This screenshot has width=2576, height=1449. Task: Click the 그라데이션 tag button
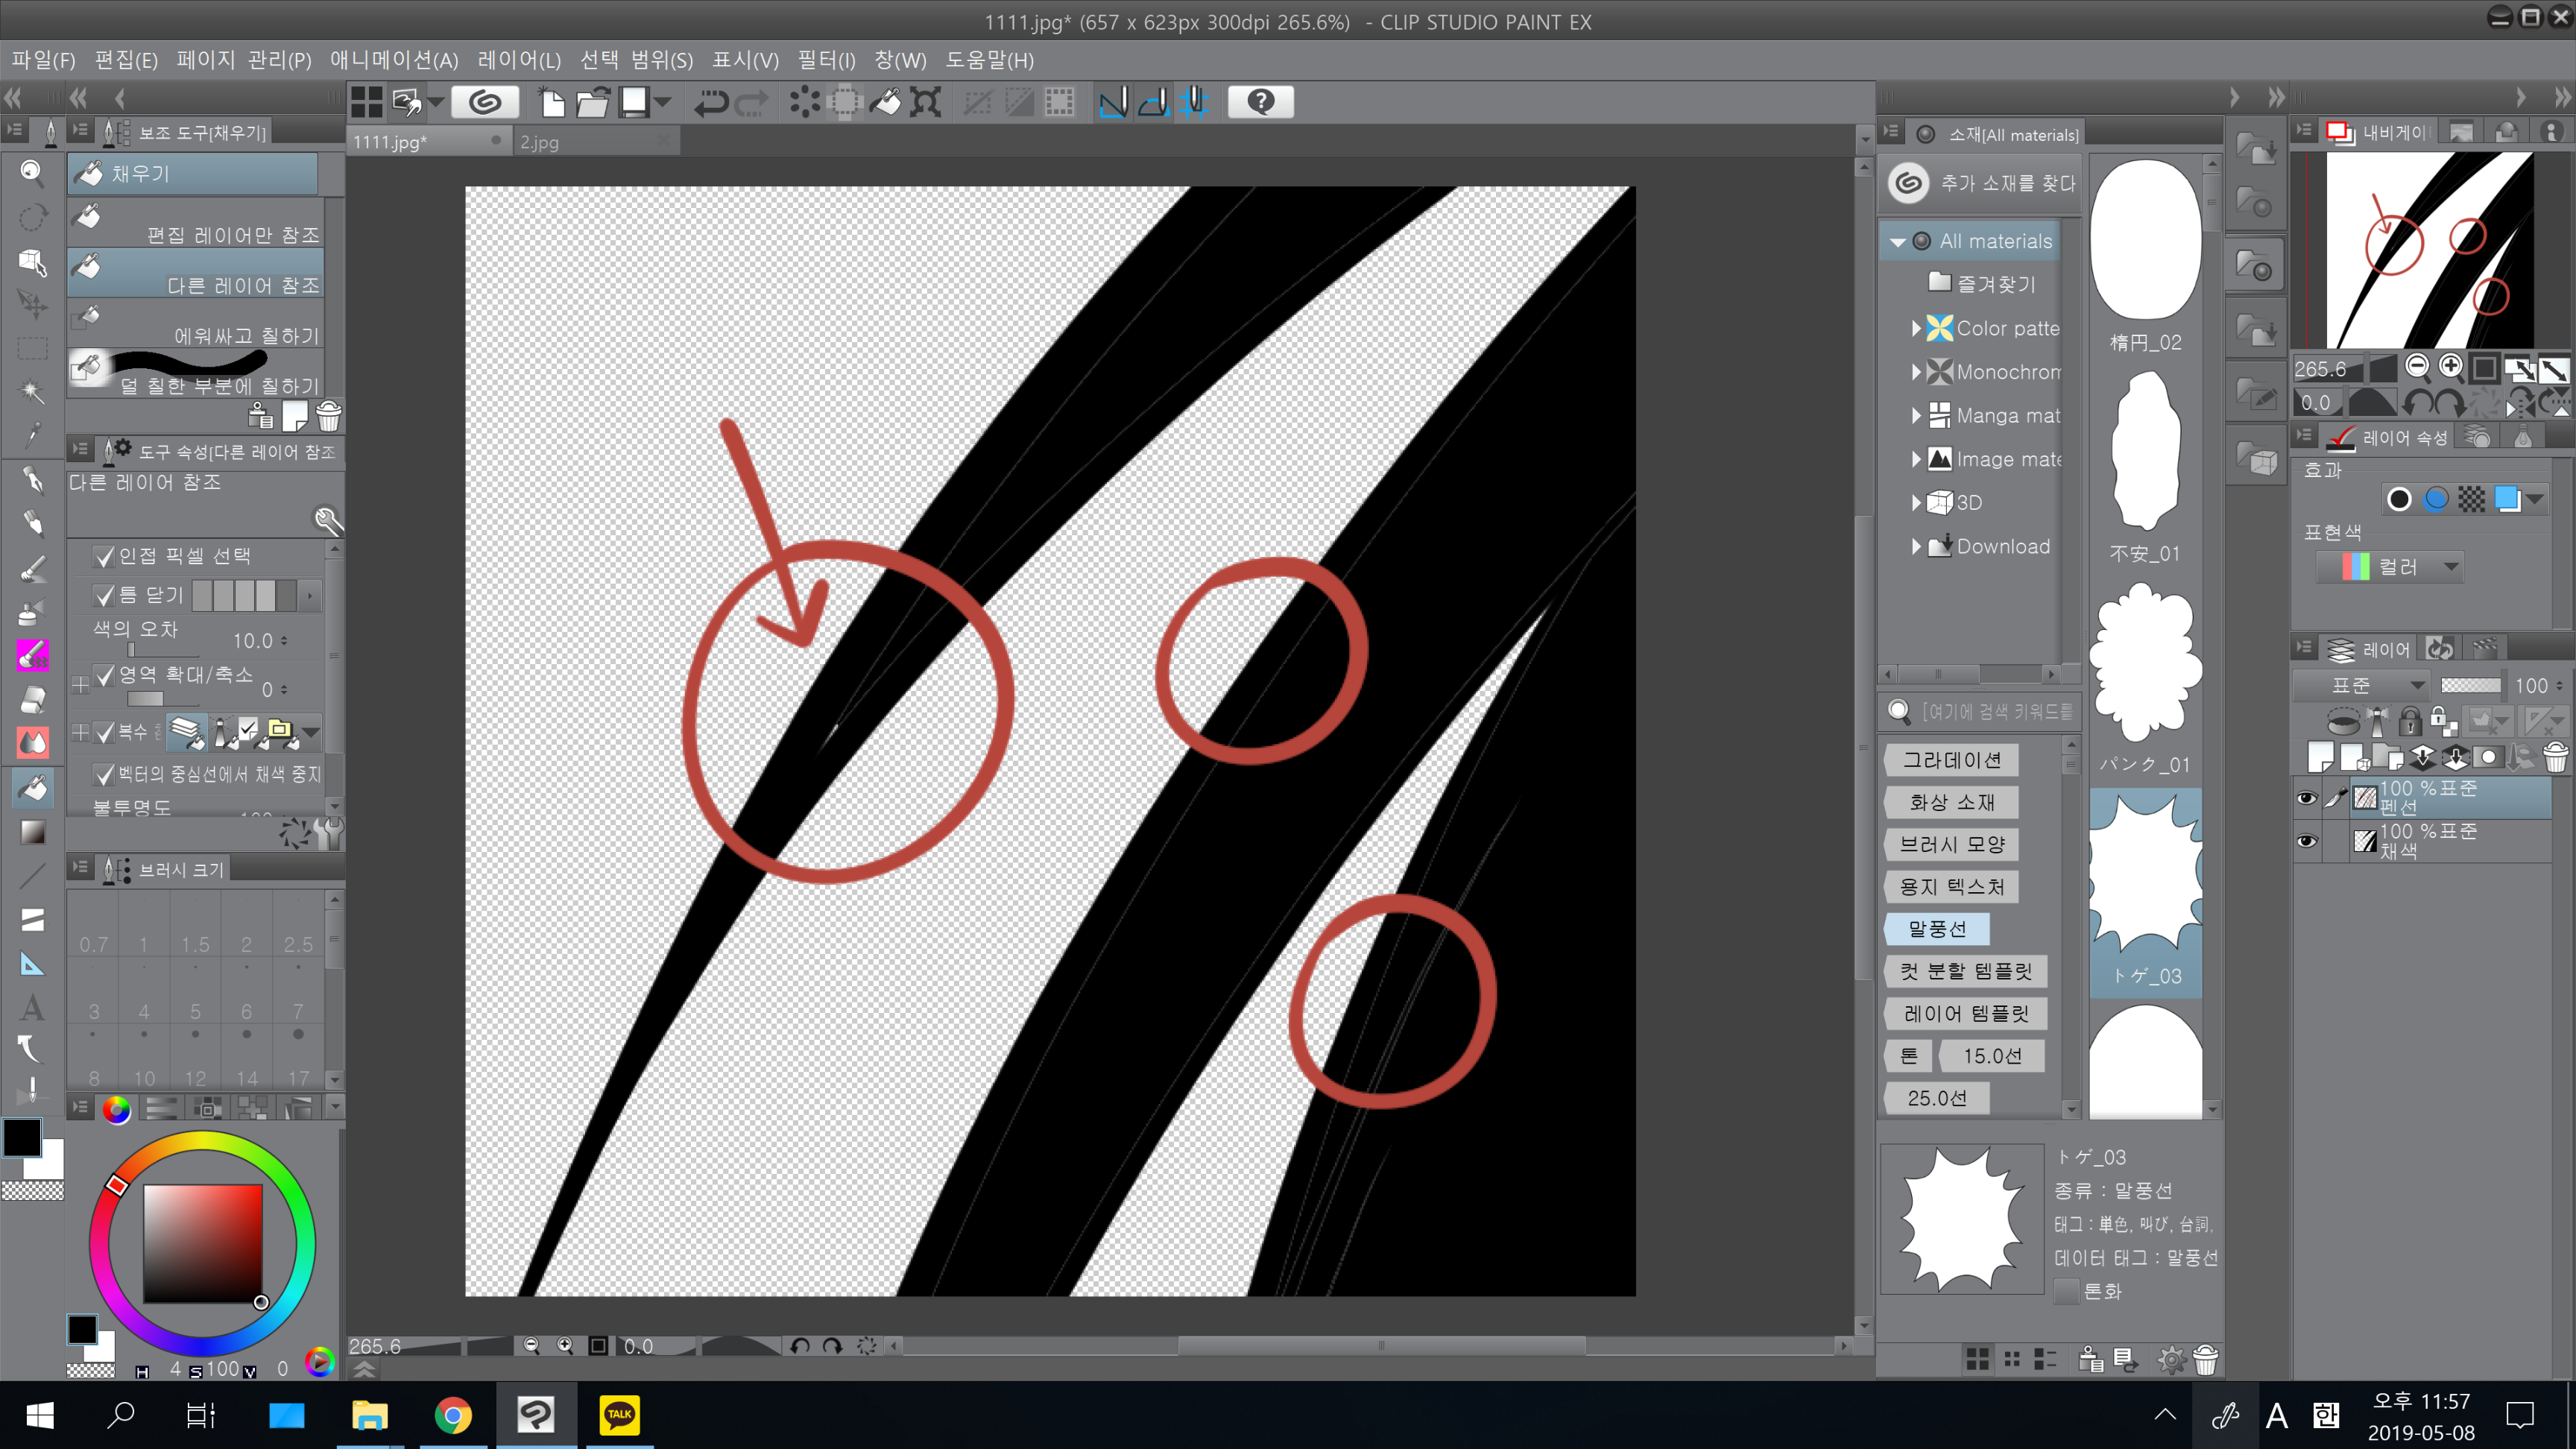(1951, 760)
